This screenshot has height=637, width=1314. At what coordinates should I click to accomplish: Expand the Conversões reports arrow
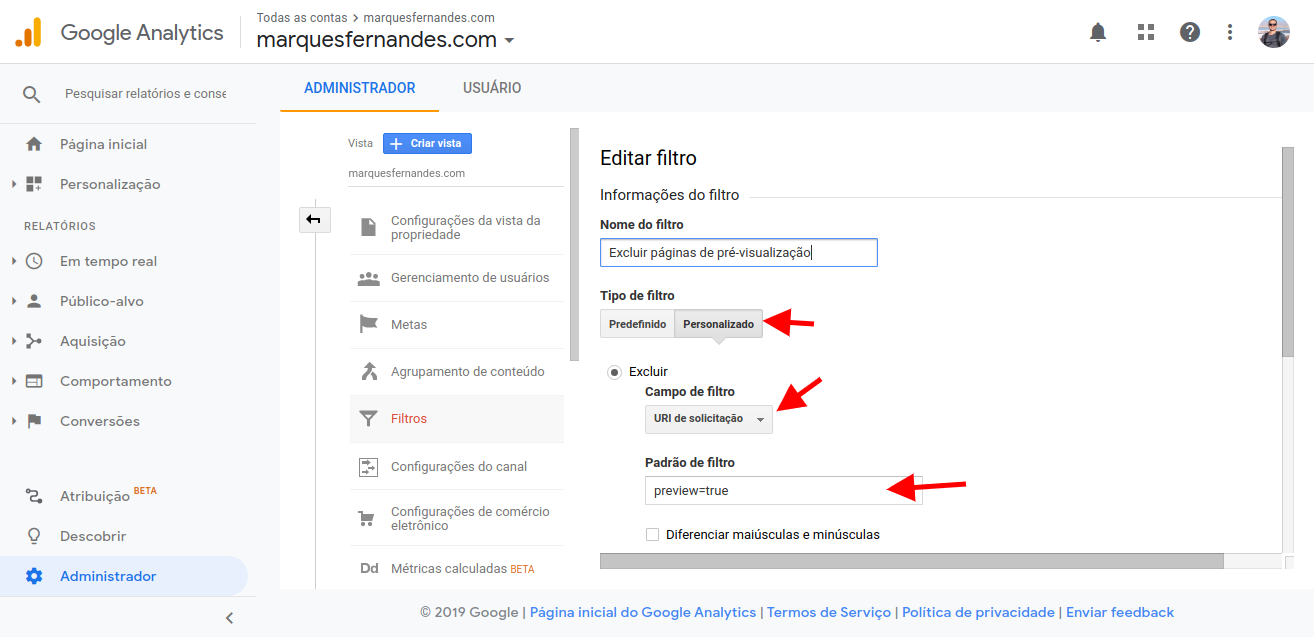pos(14,421)
